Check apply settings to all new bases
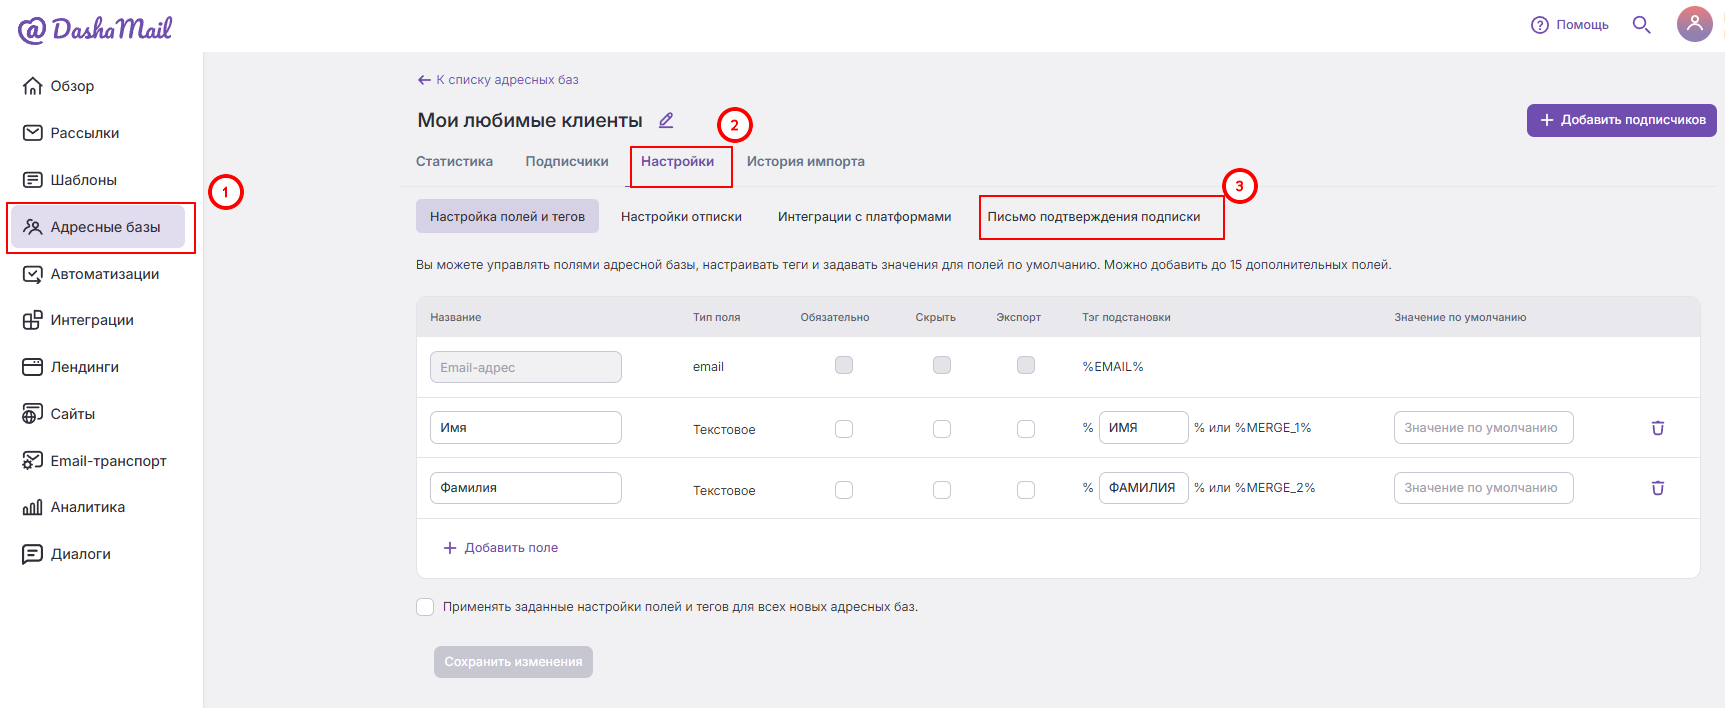The height and width of the screenshot is (708, 1725). pos(425,607)
